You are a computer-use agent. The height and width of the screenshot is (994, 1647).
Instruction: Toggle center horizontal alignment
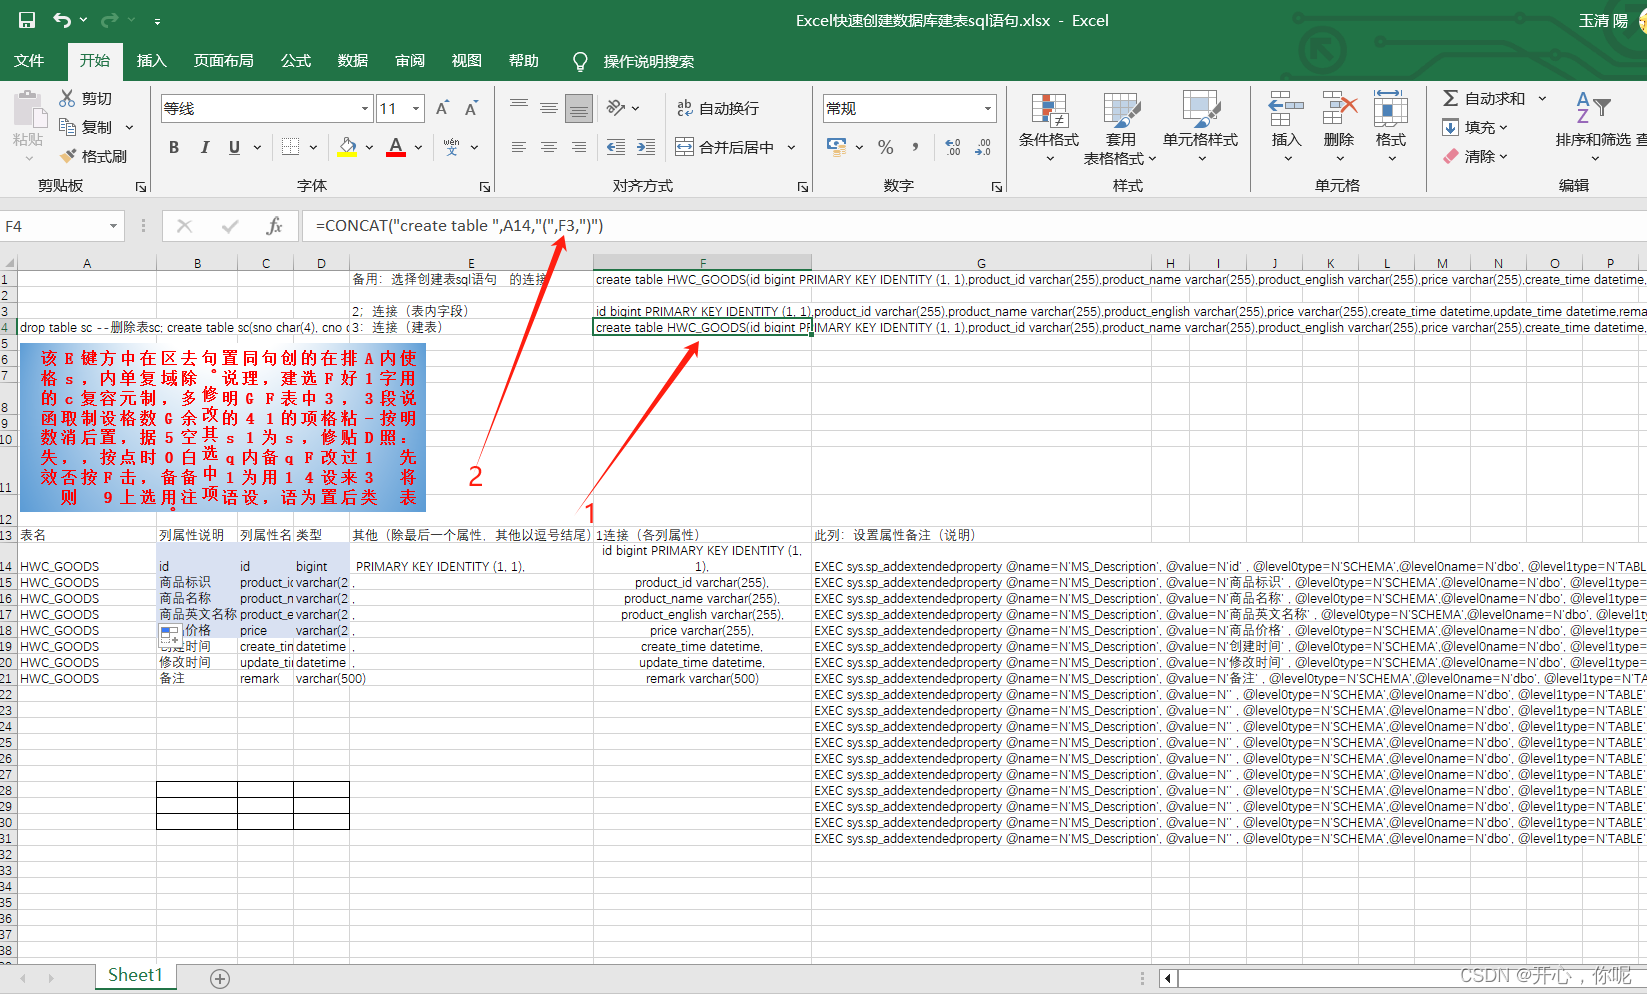tap(549, 147)
